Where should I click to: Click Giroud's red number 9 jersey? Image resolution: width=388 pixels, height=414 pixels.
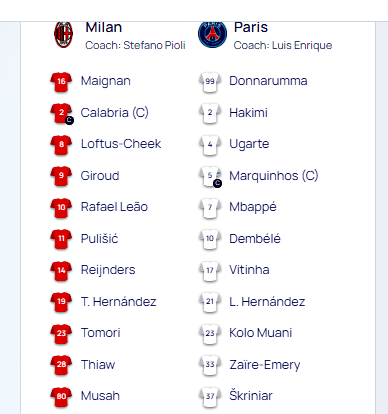coord(61,176)
